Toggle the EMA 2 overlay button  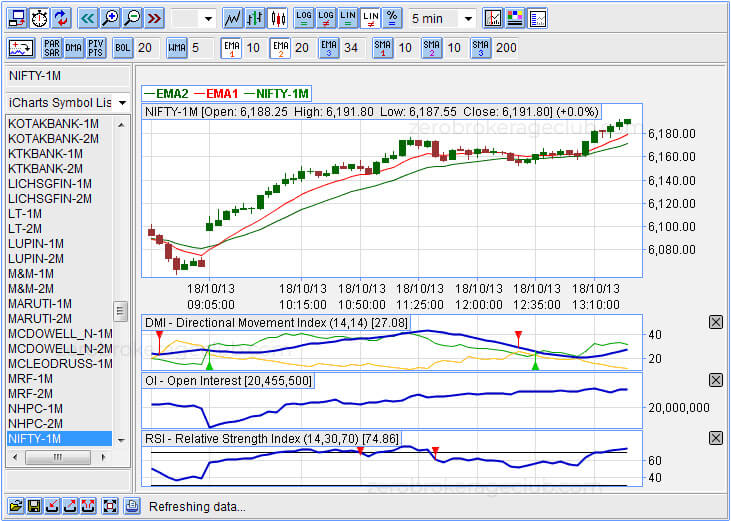click(x=280, y=48)
